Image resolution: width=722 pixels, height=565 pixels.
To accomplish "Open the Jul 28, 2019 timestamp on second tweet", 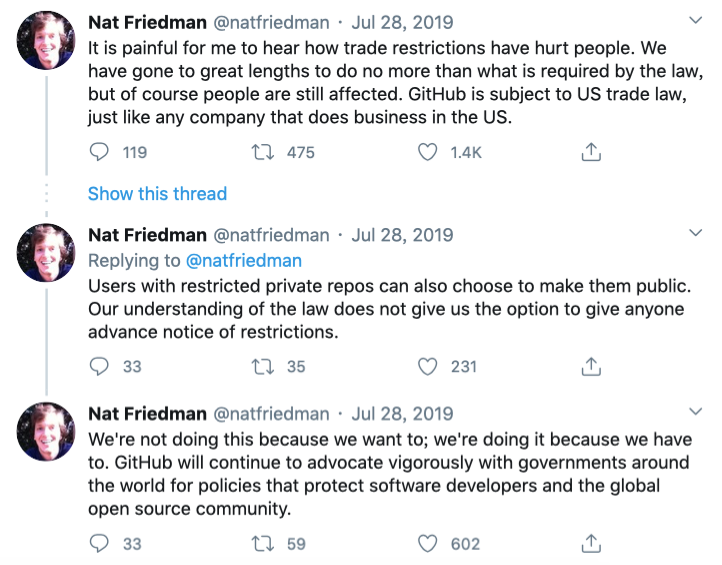I will click(402, 235).
